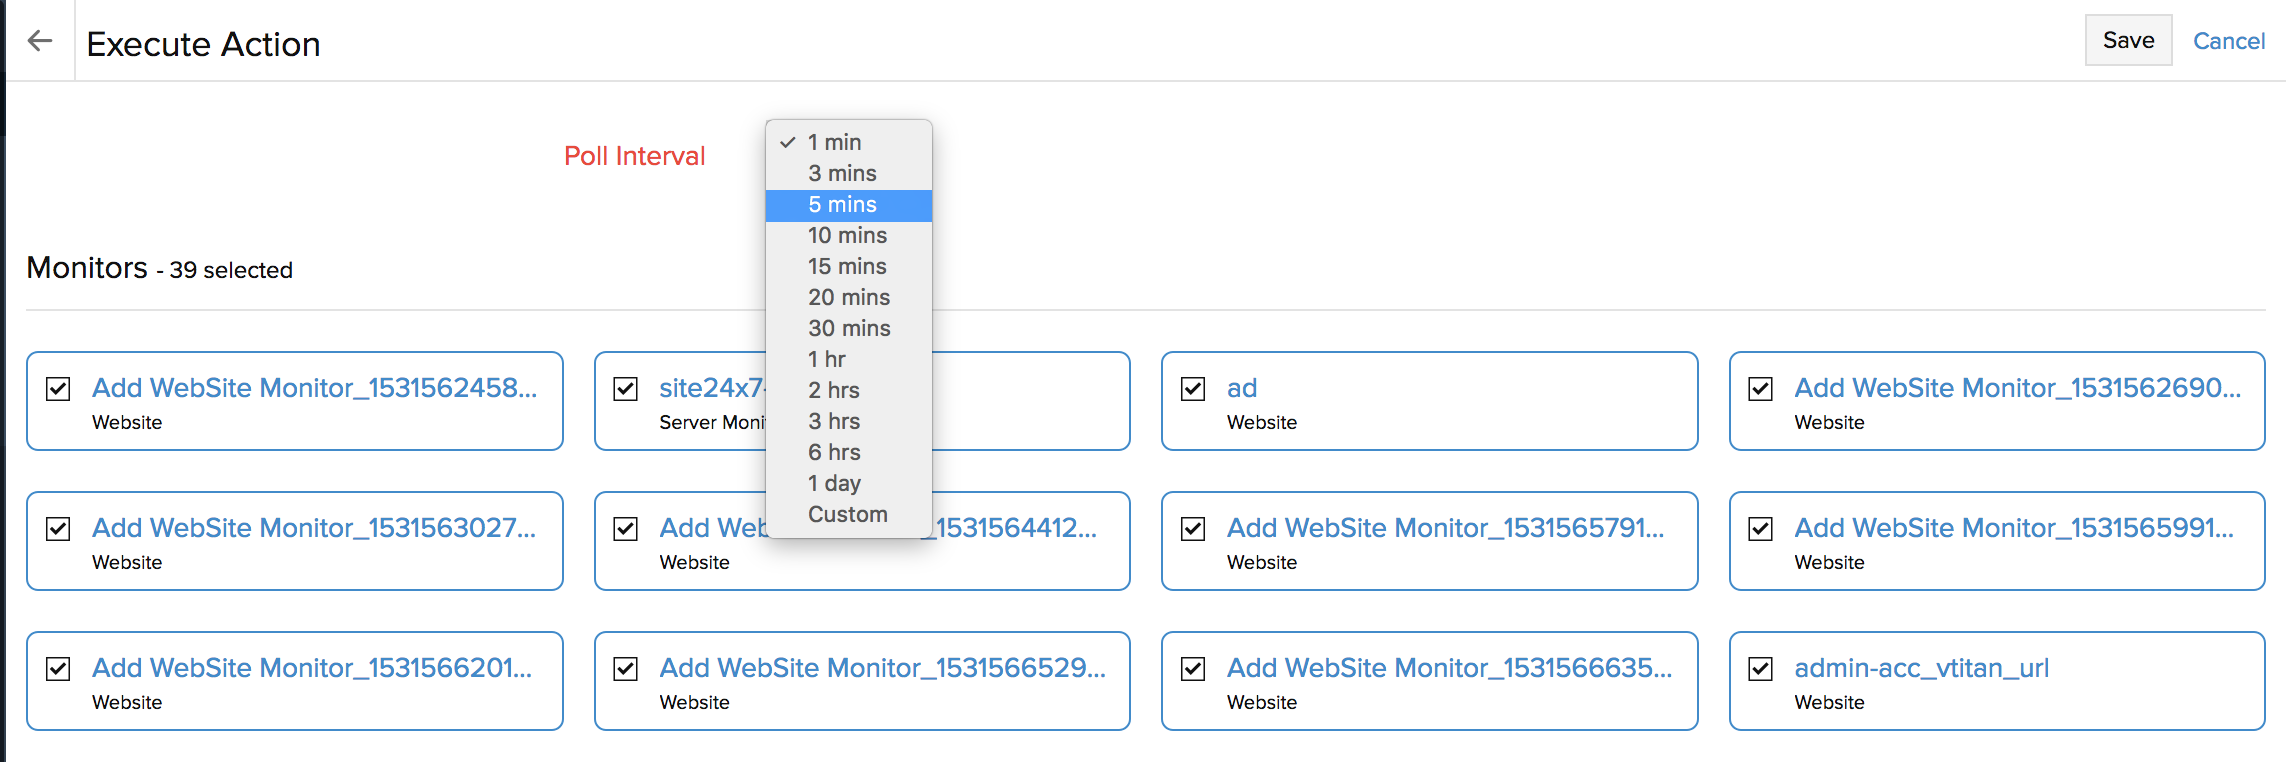The image size is (2286, 762).
Task: Toggle checkbox for site24x7 server monitor
Action: (x=626, y=389)
